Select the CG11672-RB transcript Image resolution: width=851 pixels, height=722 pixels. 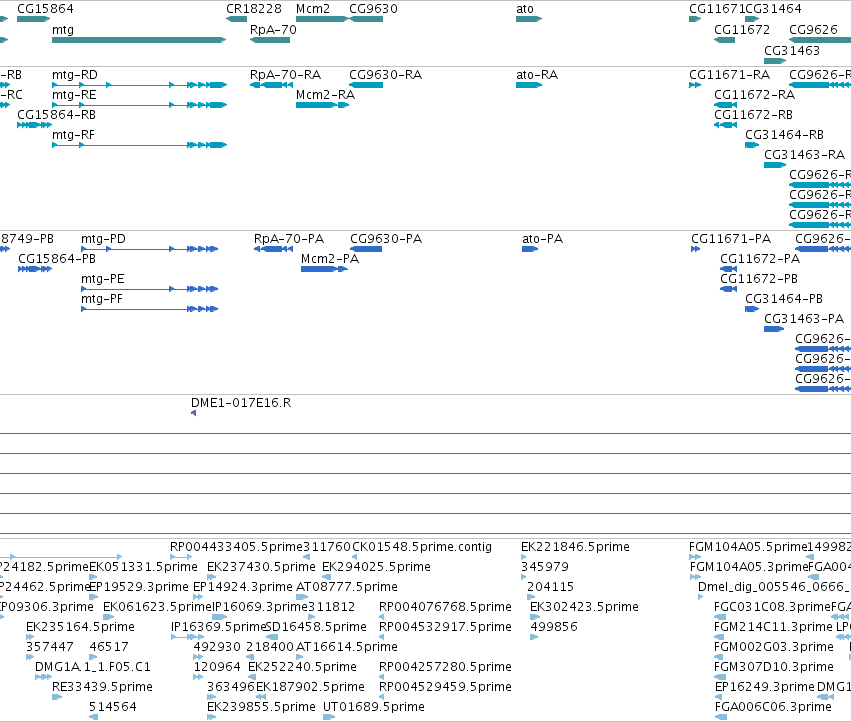point(726,125)
